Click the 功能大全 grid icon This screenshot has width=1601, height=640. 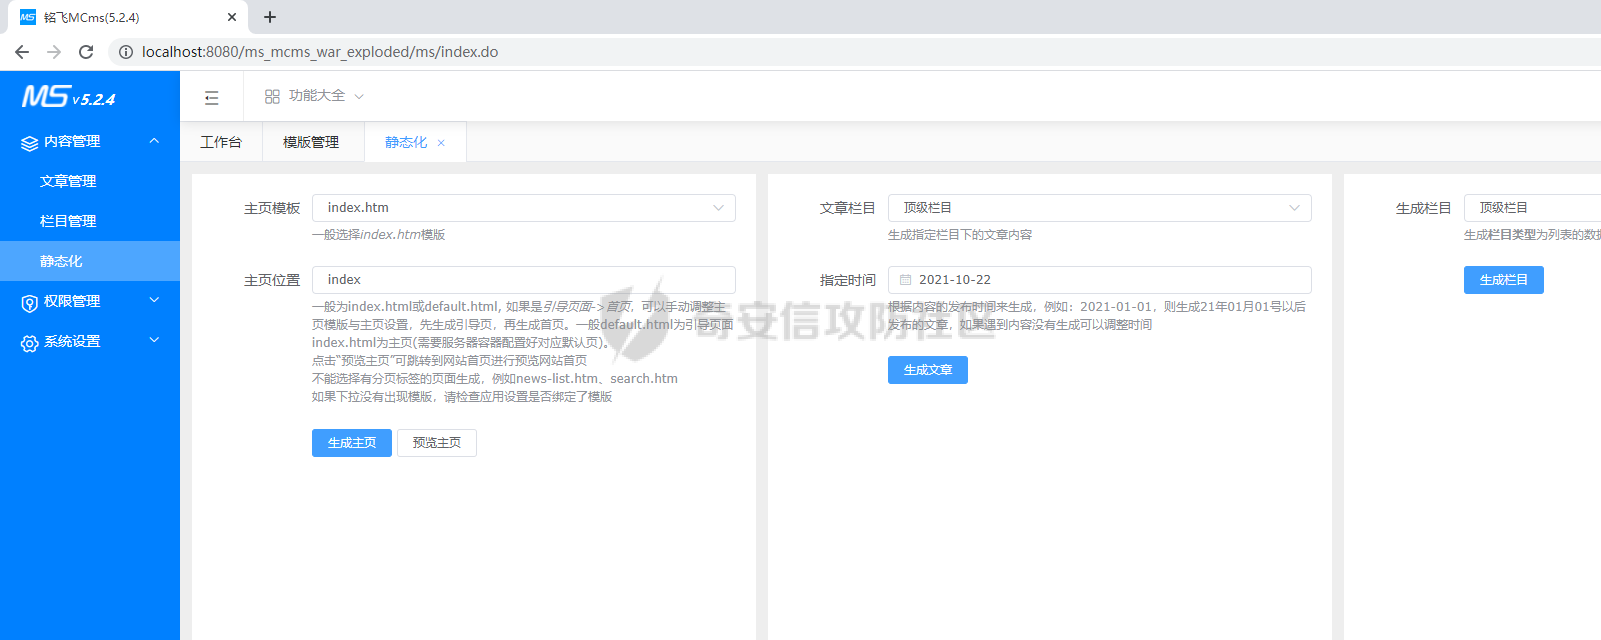[x=272, y=97]
